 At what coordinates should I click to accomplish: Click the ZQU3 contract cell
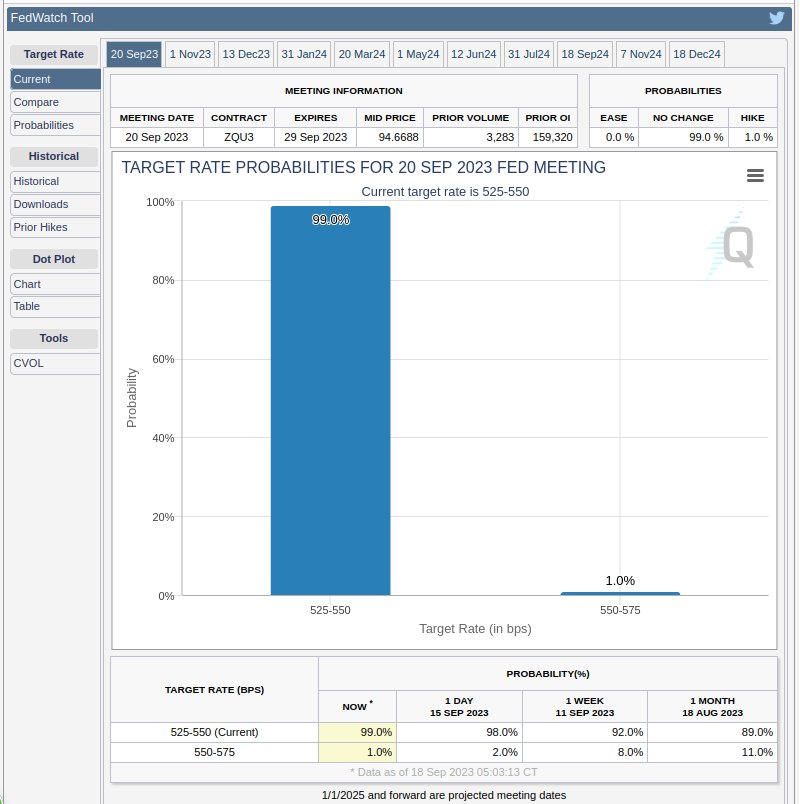coord(239,137)
